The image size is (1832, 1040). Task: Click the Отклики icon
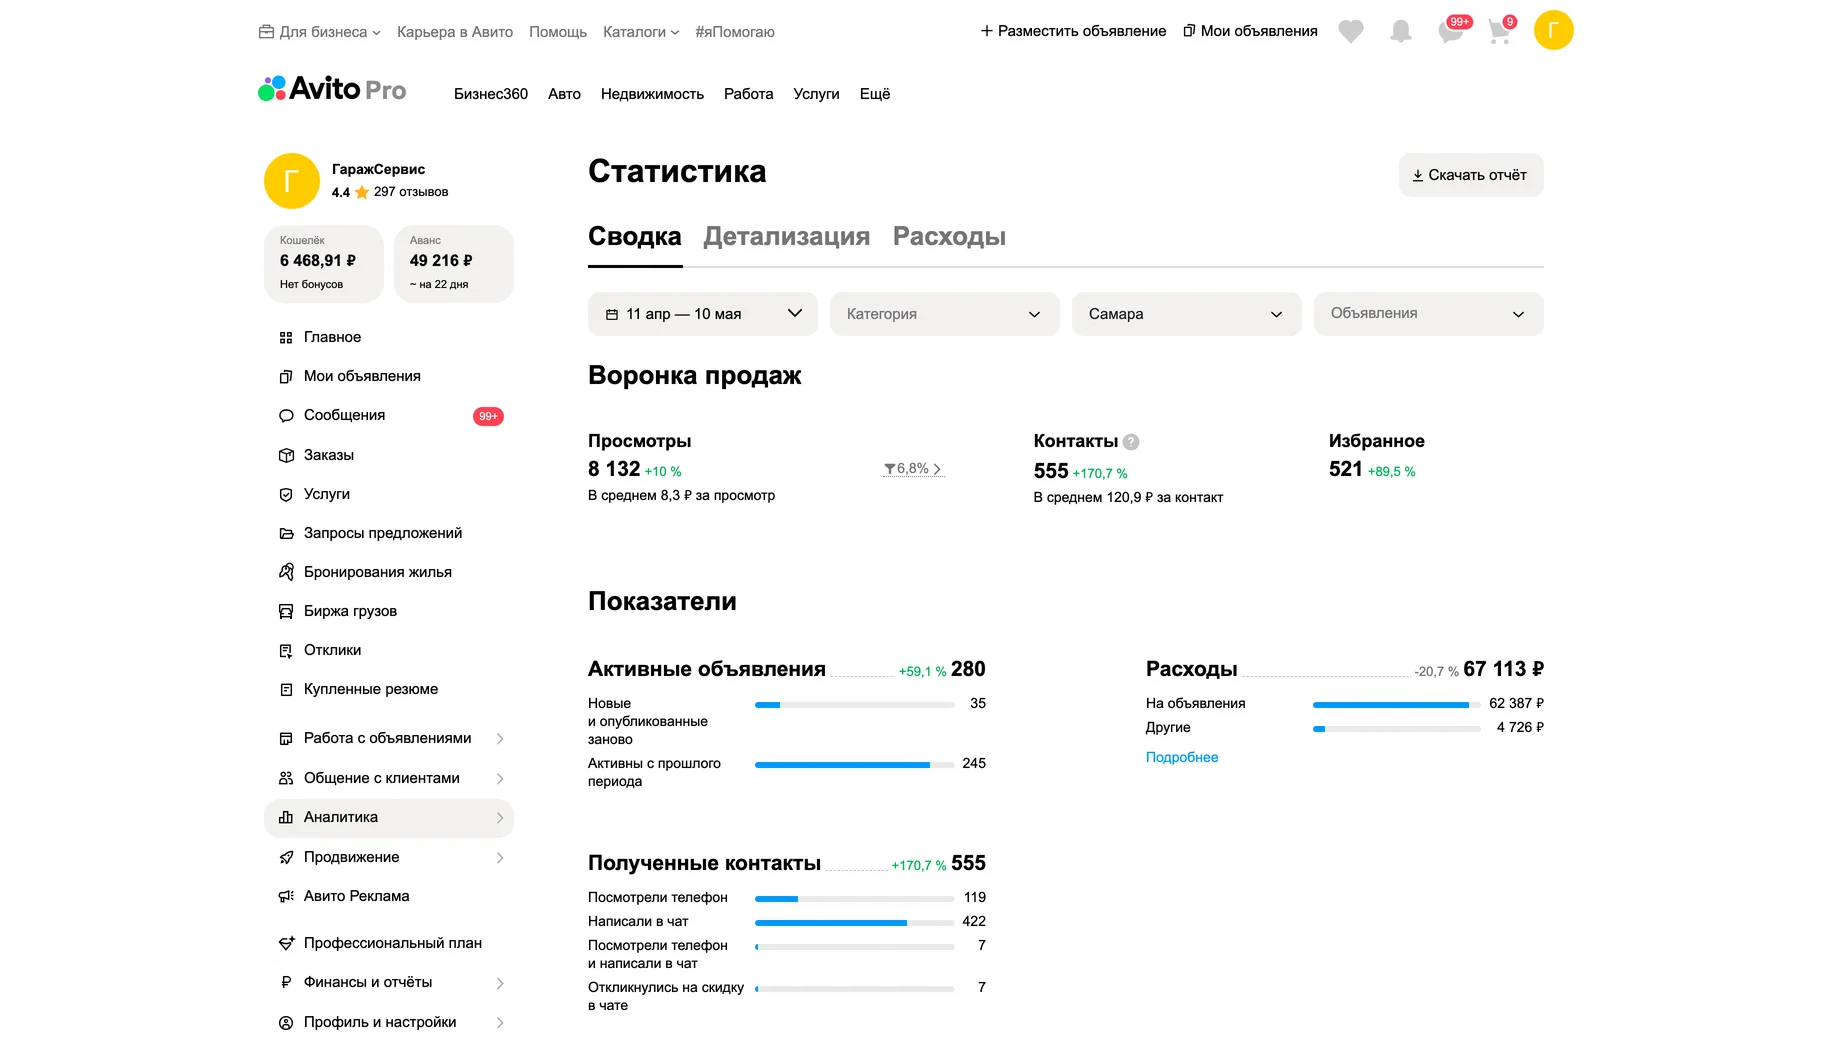tap(286, 650)
